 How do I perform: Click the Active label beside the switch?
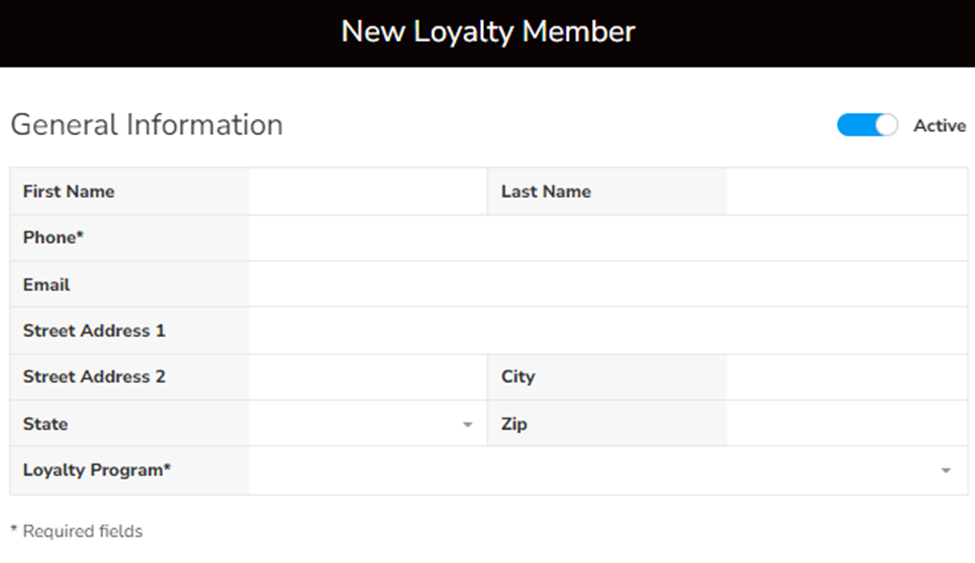[939, 126]
